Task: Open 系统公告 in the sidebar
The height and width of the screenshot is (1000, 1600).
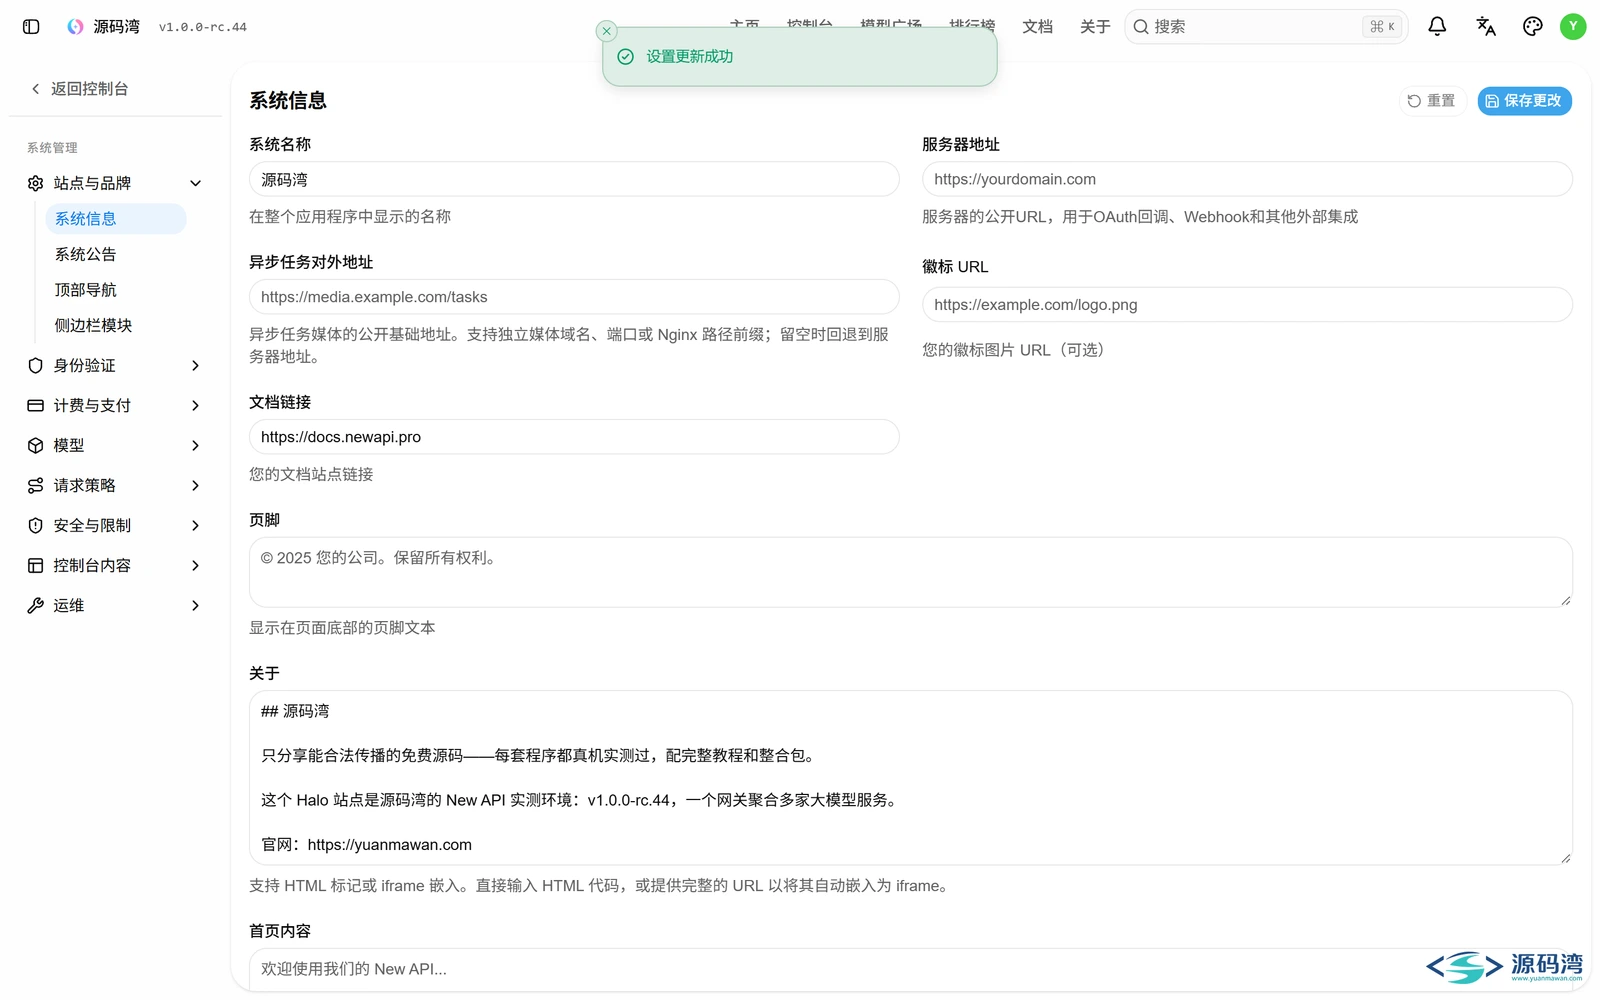Action: click(x=116, y=254)
